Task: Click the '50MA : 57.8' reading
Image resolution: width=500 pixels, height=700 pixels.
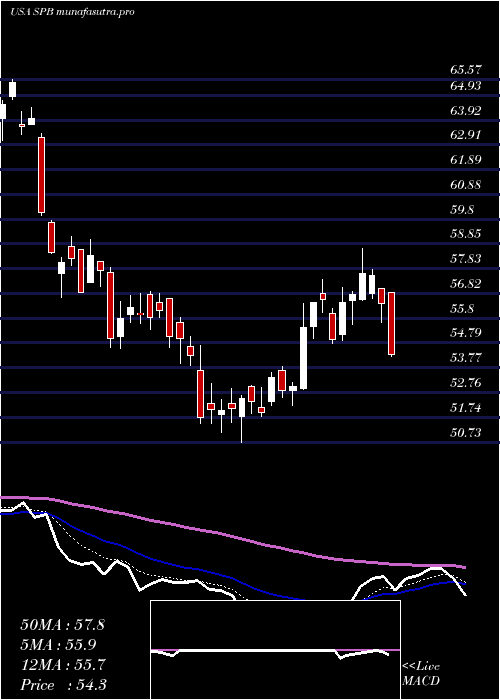Action: coord(62,625)
